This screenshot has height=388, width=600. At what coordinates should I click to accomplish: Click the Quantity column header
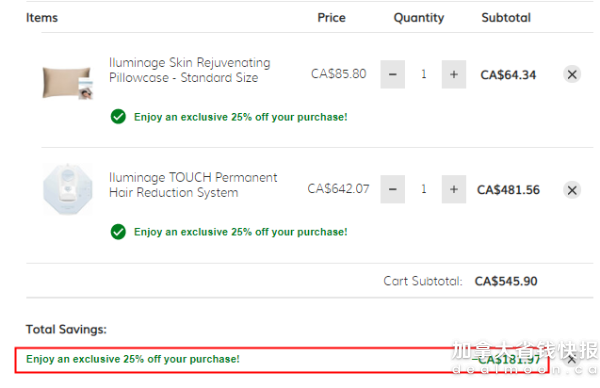tap(419, 18)
